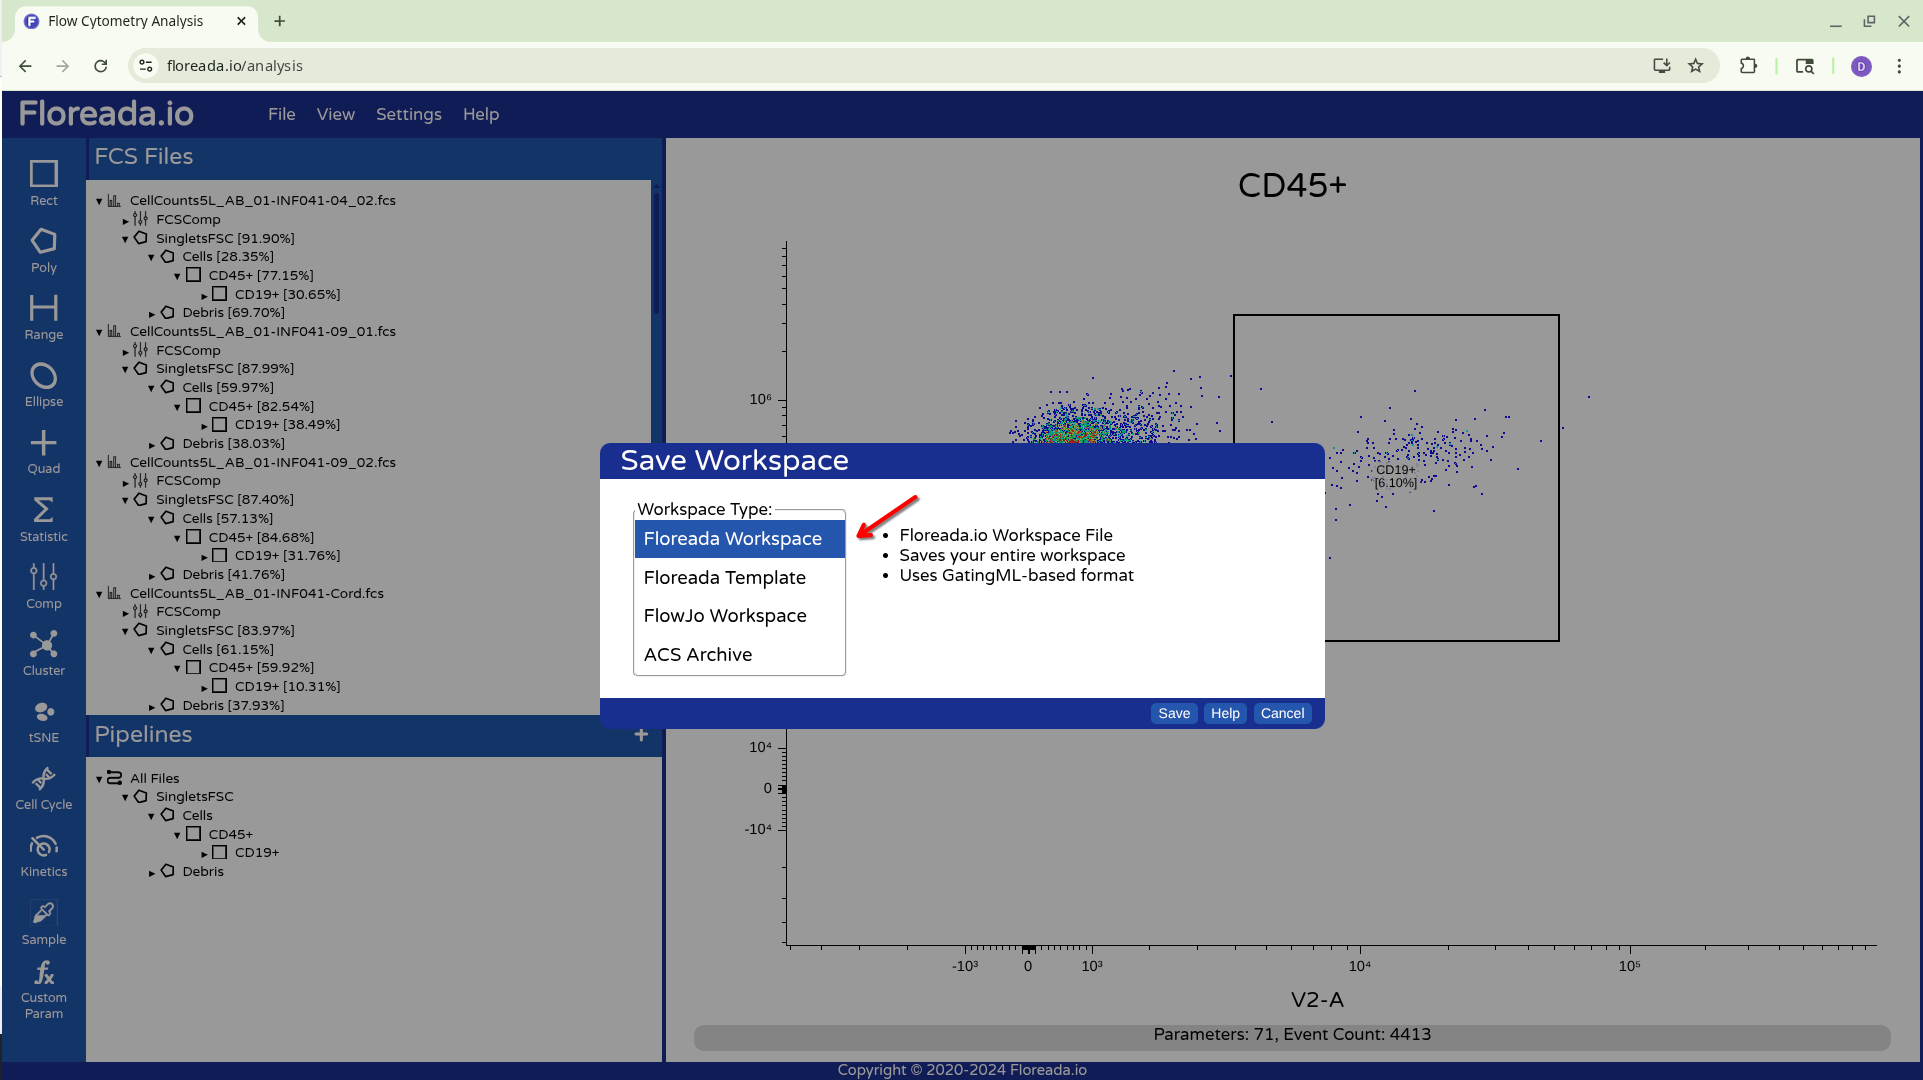Add a new pipeline with plus icon
The image size is (1923, 1080).
point(641,735)
